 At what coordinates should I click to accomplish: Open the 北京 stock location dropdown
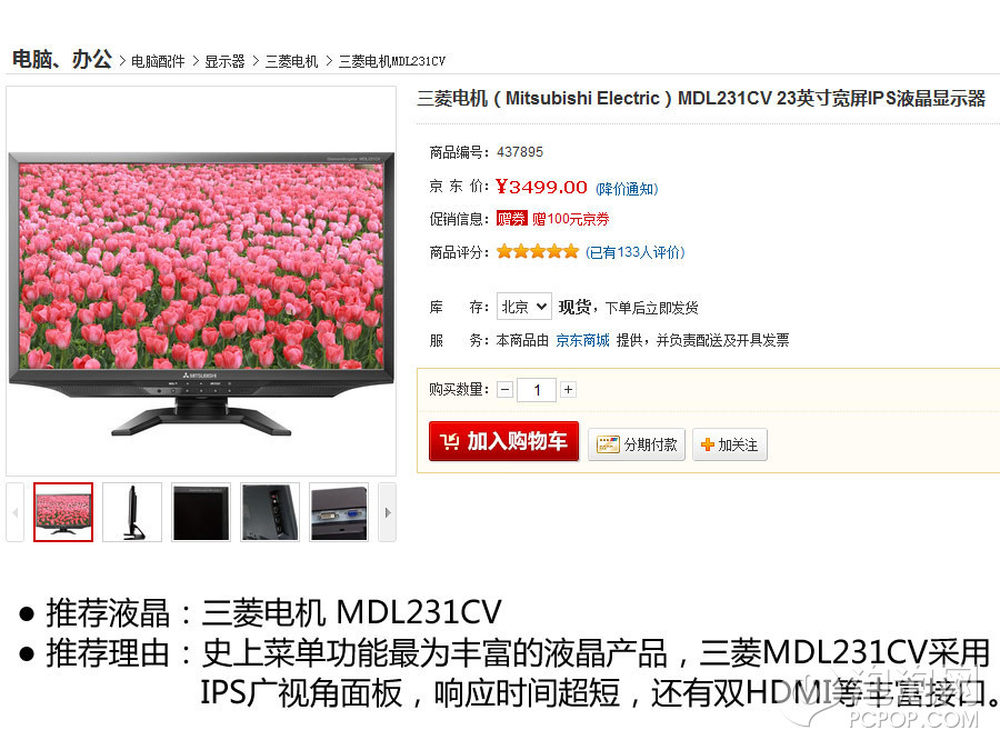pos(524,307)
